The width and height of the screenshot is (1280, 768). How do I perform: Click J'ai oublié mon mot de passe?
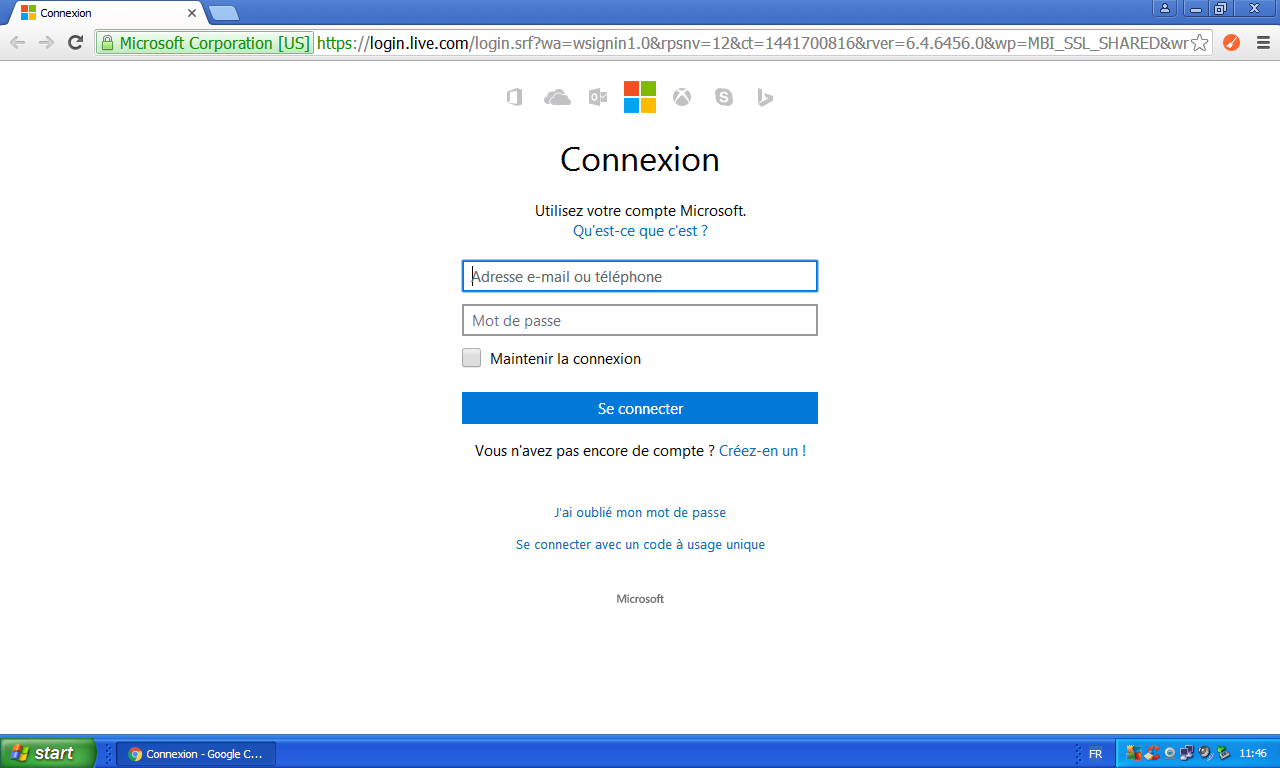(640, 512)
